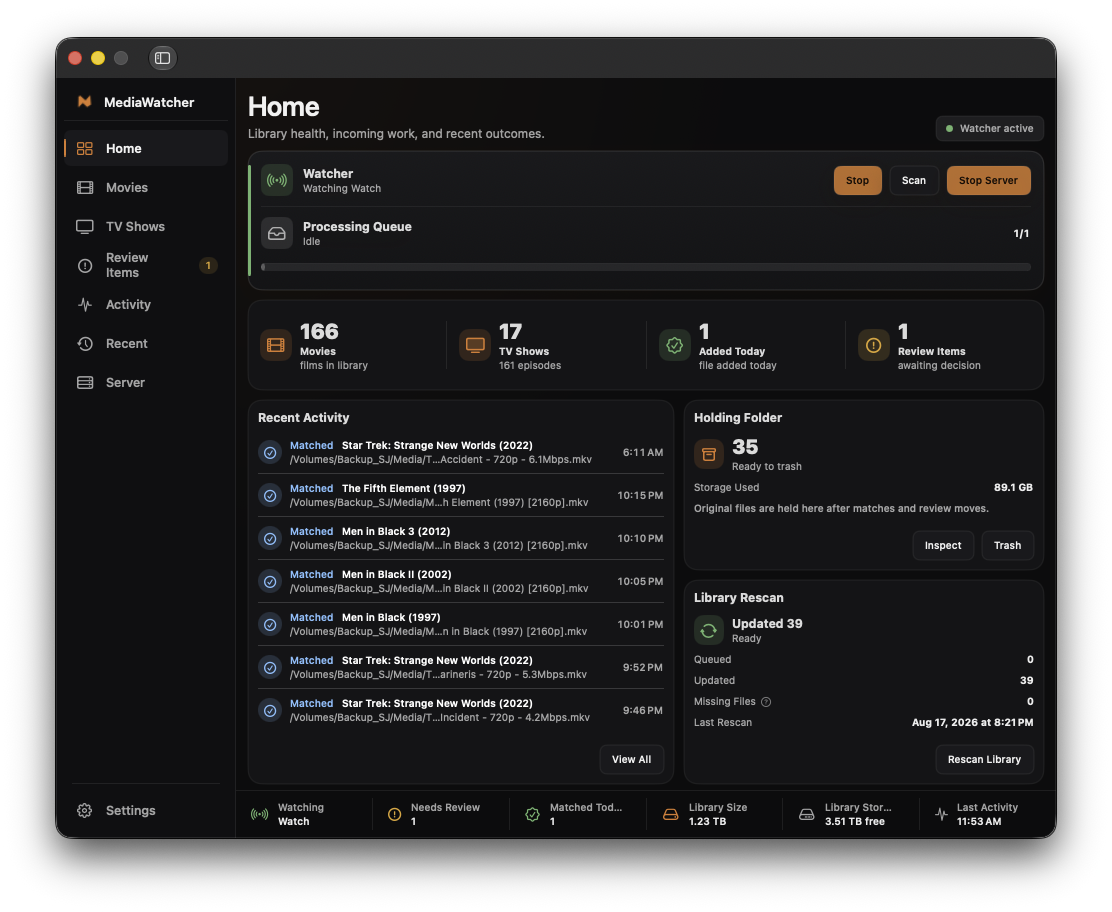Click the Scan button

913,180
